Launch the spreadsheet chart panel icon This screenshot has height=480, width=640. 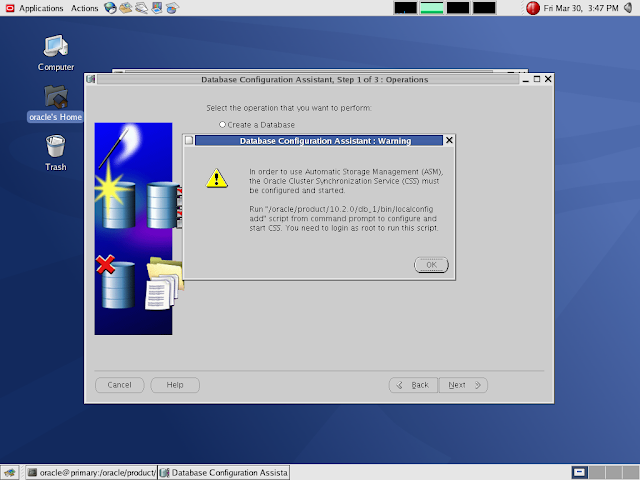click(172, 8)
